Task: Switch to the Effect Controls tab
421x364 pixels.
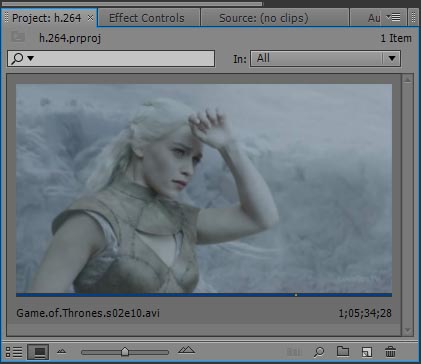Action: click(147, 18)
